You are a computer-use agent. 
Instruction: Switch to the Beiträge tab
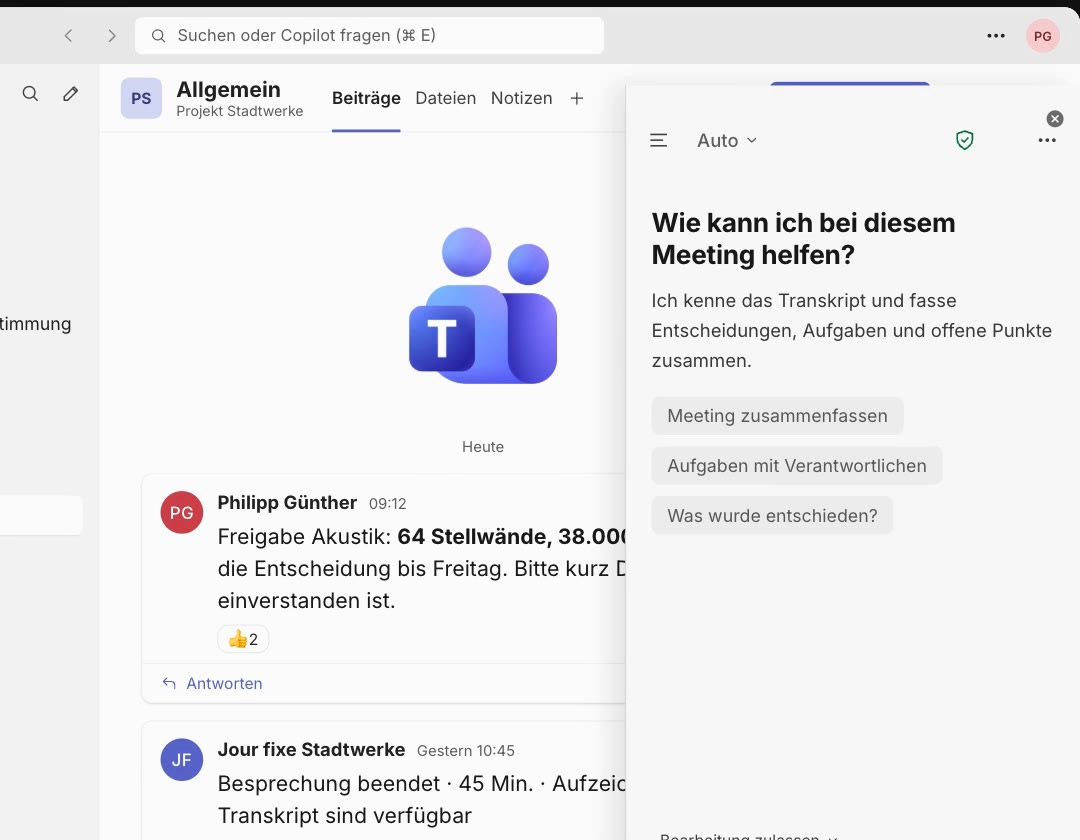point(366,98)
